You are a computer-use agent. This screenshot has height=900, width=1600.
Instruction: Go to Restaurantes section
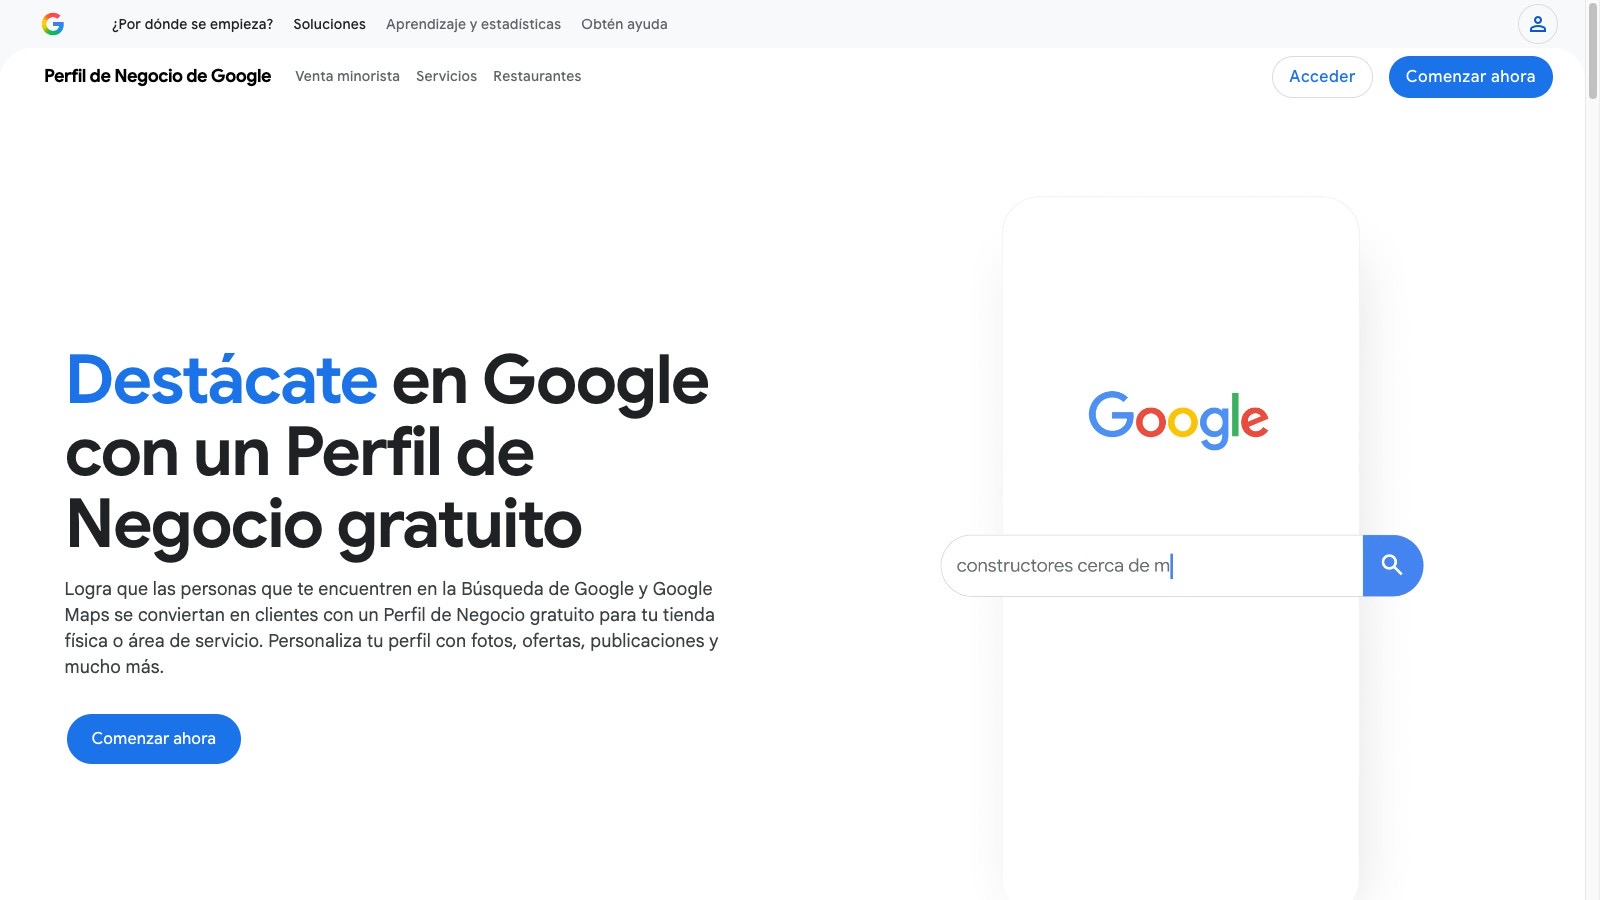(537, 76)
